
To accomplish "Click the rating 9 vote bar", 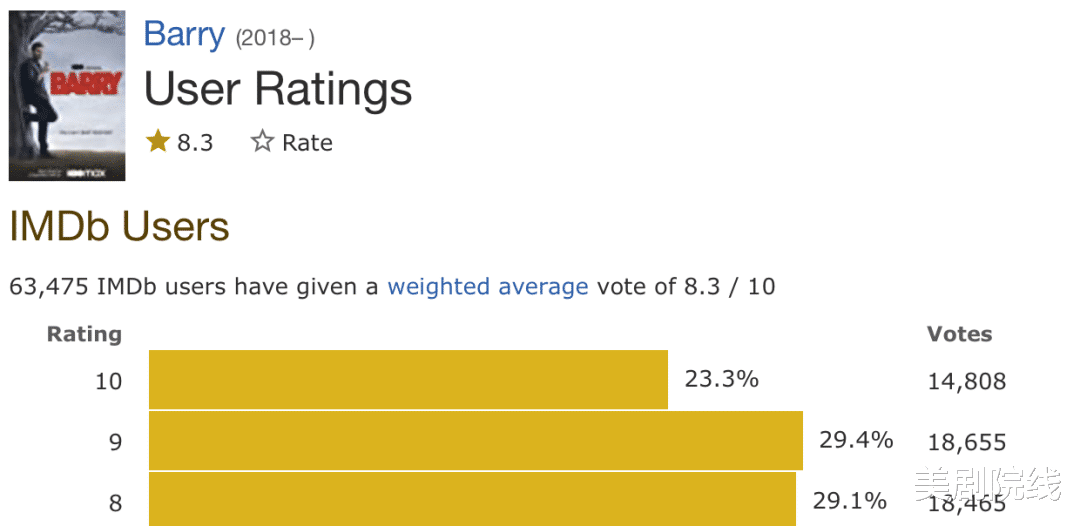I will (x=476, y=441).
